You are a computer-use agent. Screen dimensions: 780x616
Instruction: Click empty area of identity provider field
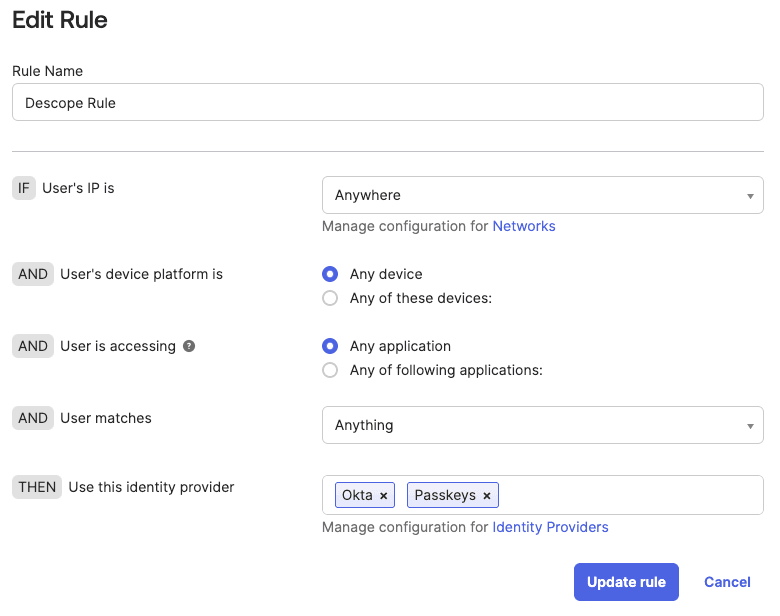point(630,495)
